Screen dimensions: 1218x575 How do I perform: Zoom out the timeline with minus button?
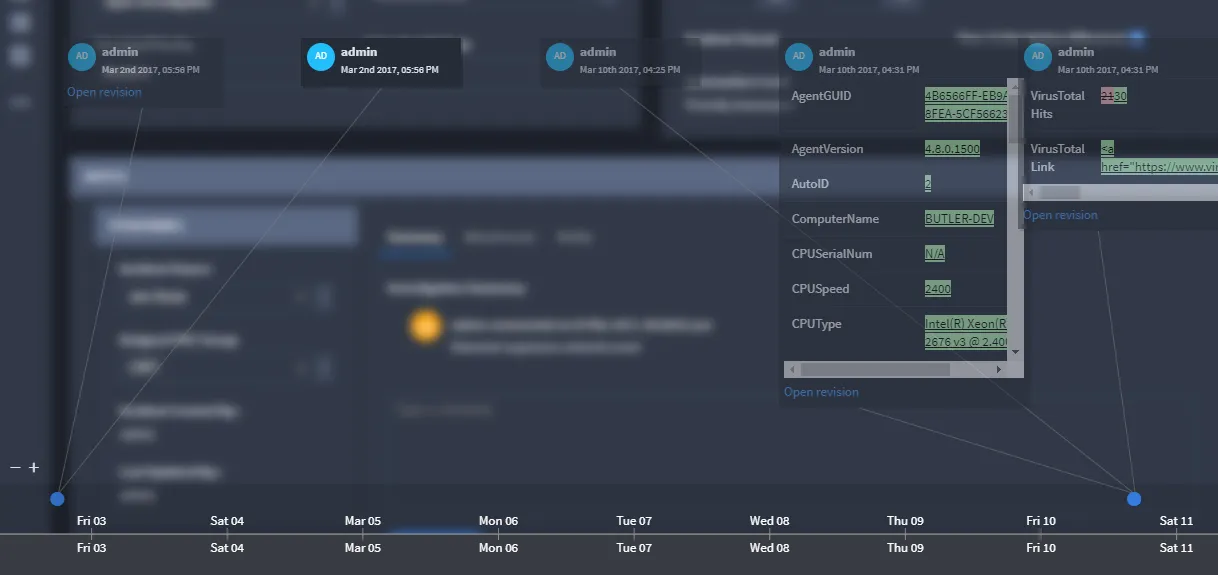pyautogui.click(x=15, y=468)
